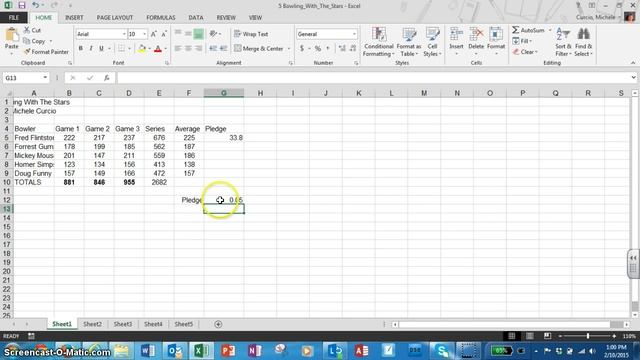Click the Insert cells icon
Viewport: 640px width, 360px height.
[456, 35]
